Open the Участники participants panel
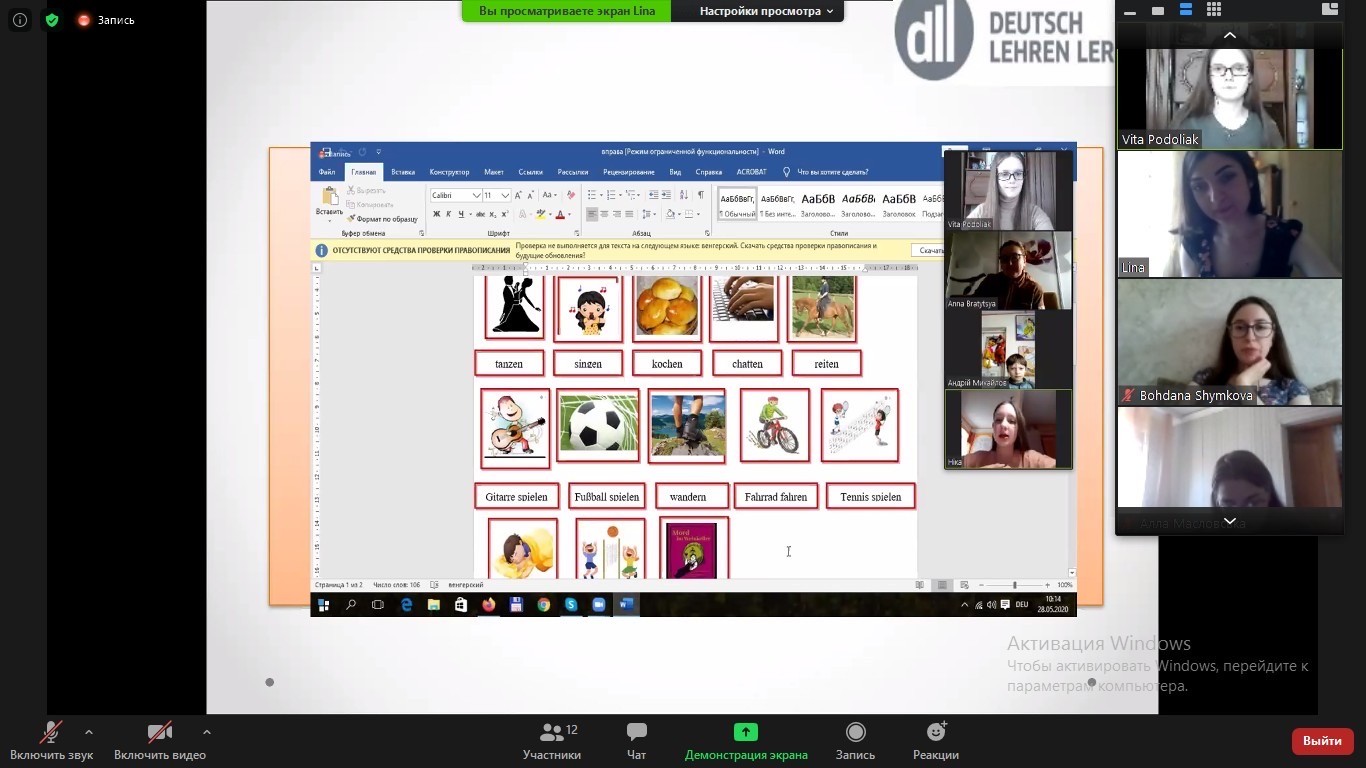The image size is (1366, 768). pos(552,740)
